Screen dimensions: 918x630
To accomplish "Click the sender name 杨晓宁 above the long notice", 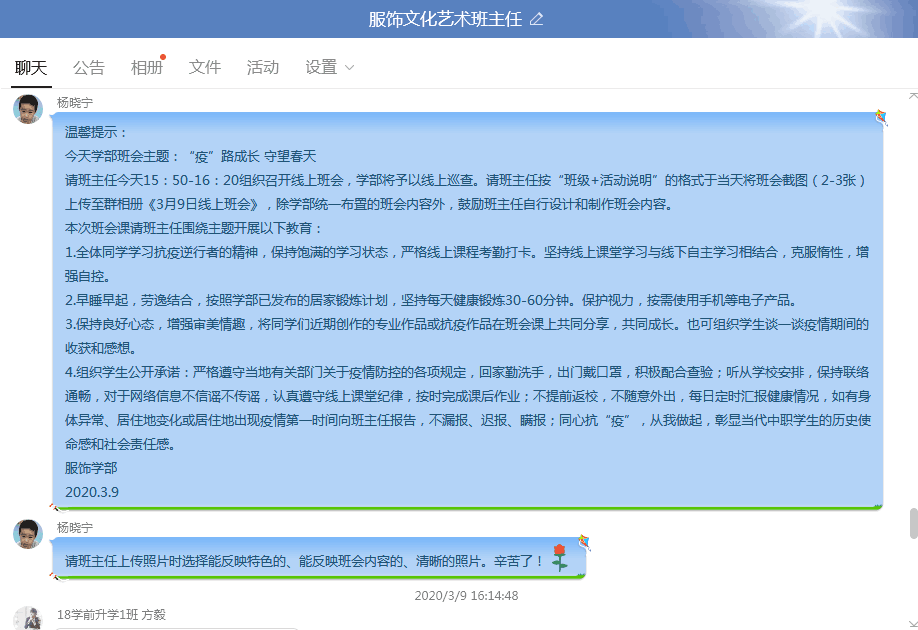I will tap(75, 102).
